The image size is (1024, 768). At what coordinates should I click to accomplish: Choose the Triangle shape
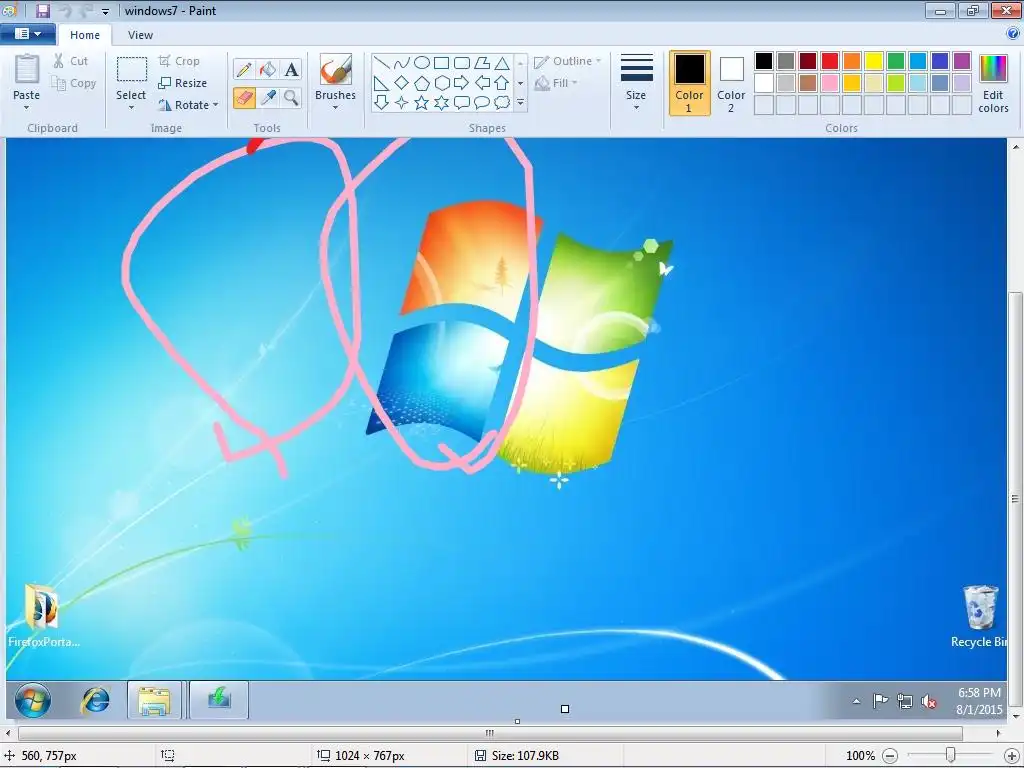[502, 63]
